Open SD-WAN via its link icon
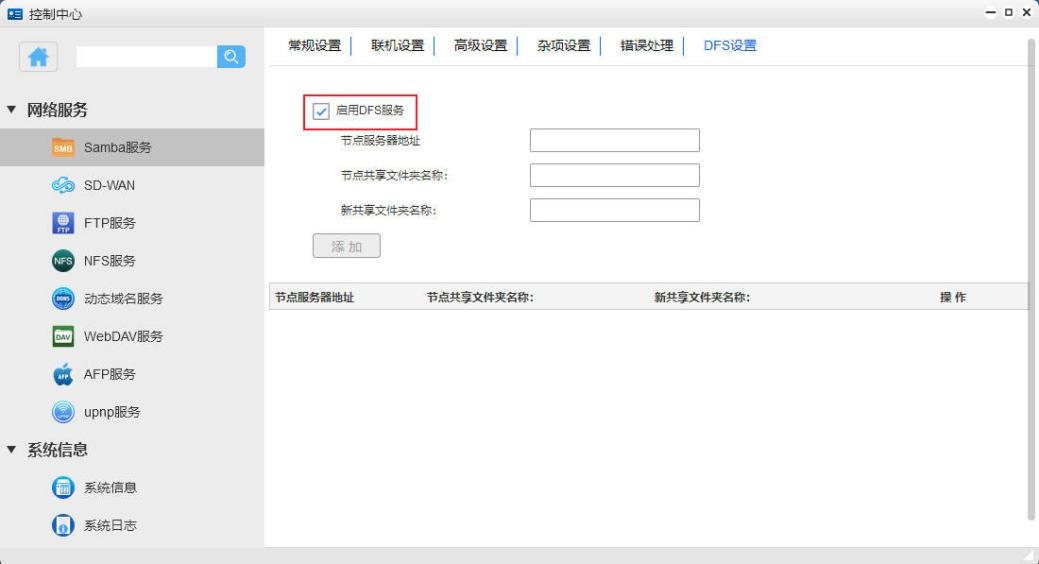This screenshot has height=564, width=1039. 63,185
